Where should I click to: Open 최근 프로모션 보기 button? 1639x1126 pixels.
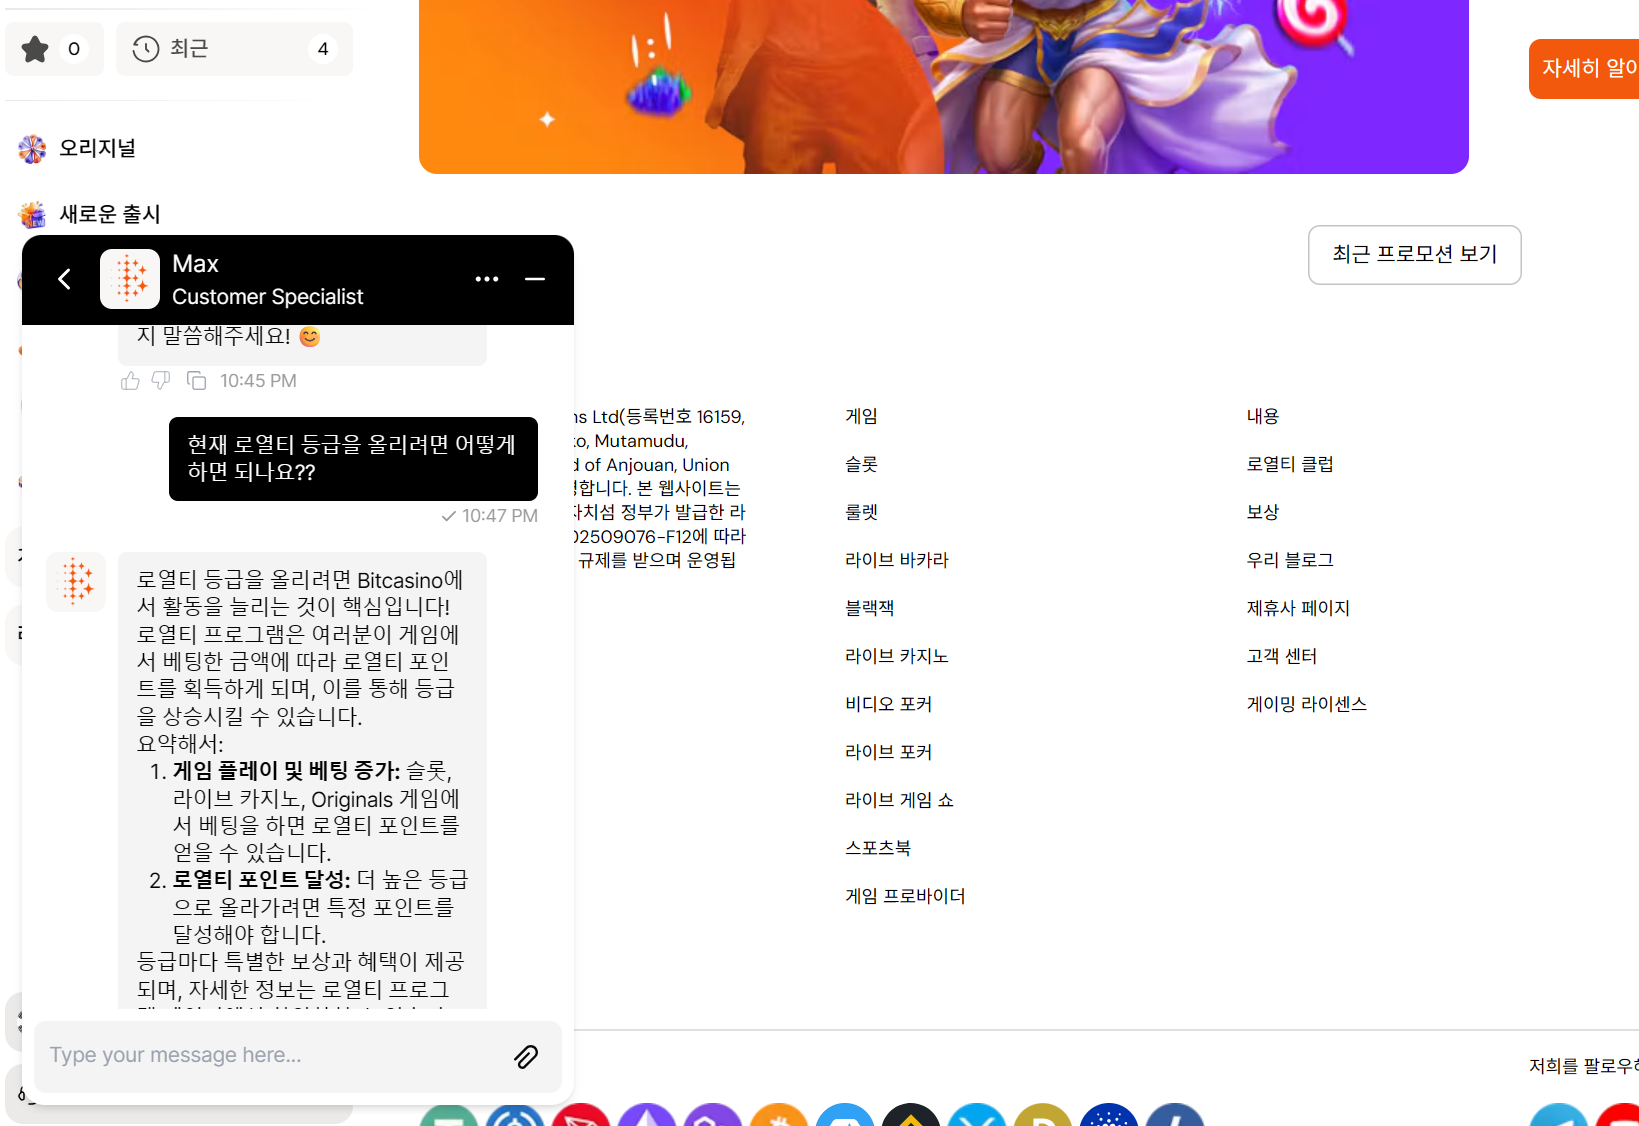1414,255
